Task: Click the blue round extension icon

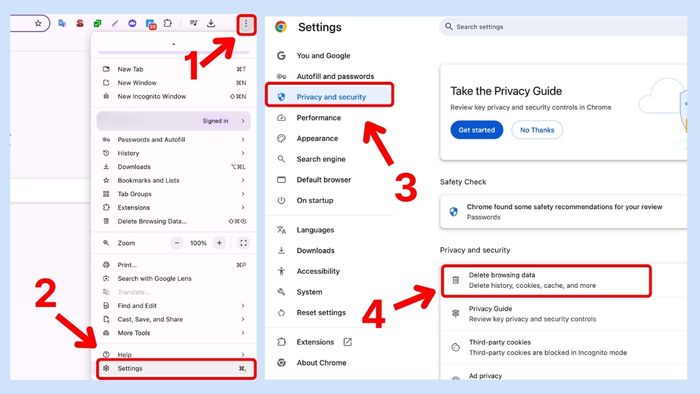Action: point(132,23)
